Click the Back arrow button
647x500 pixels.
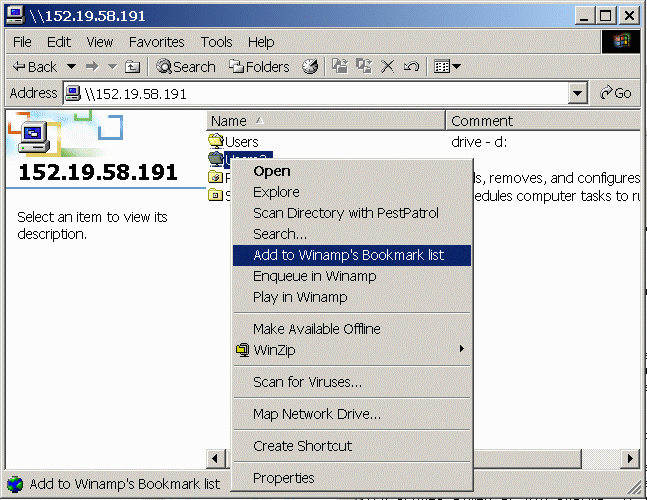tap(34, 66)
